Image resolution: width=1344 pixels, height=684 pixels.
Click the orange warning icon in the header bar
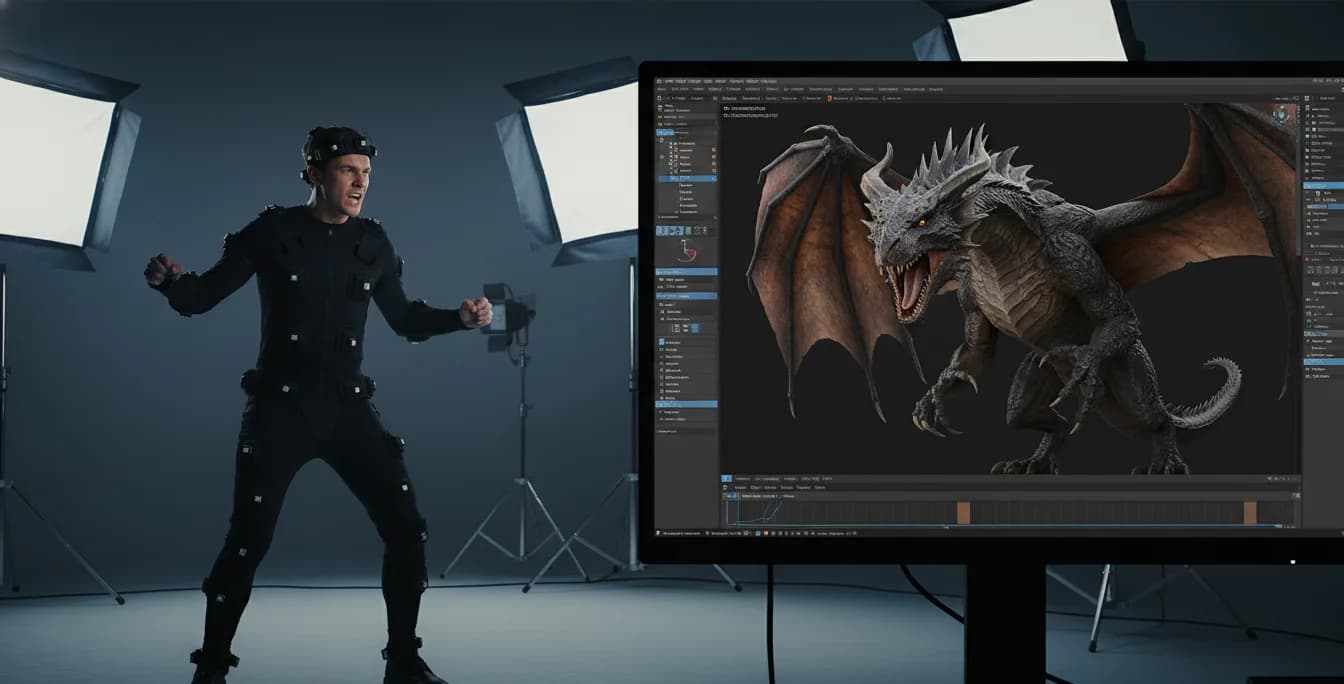point(828,98)
